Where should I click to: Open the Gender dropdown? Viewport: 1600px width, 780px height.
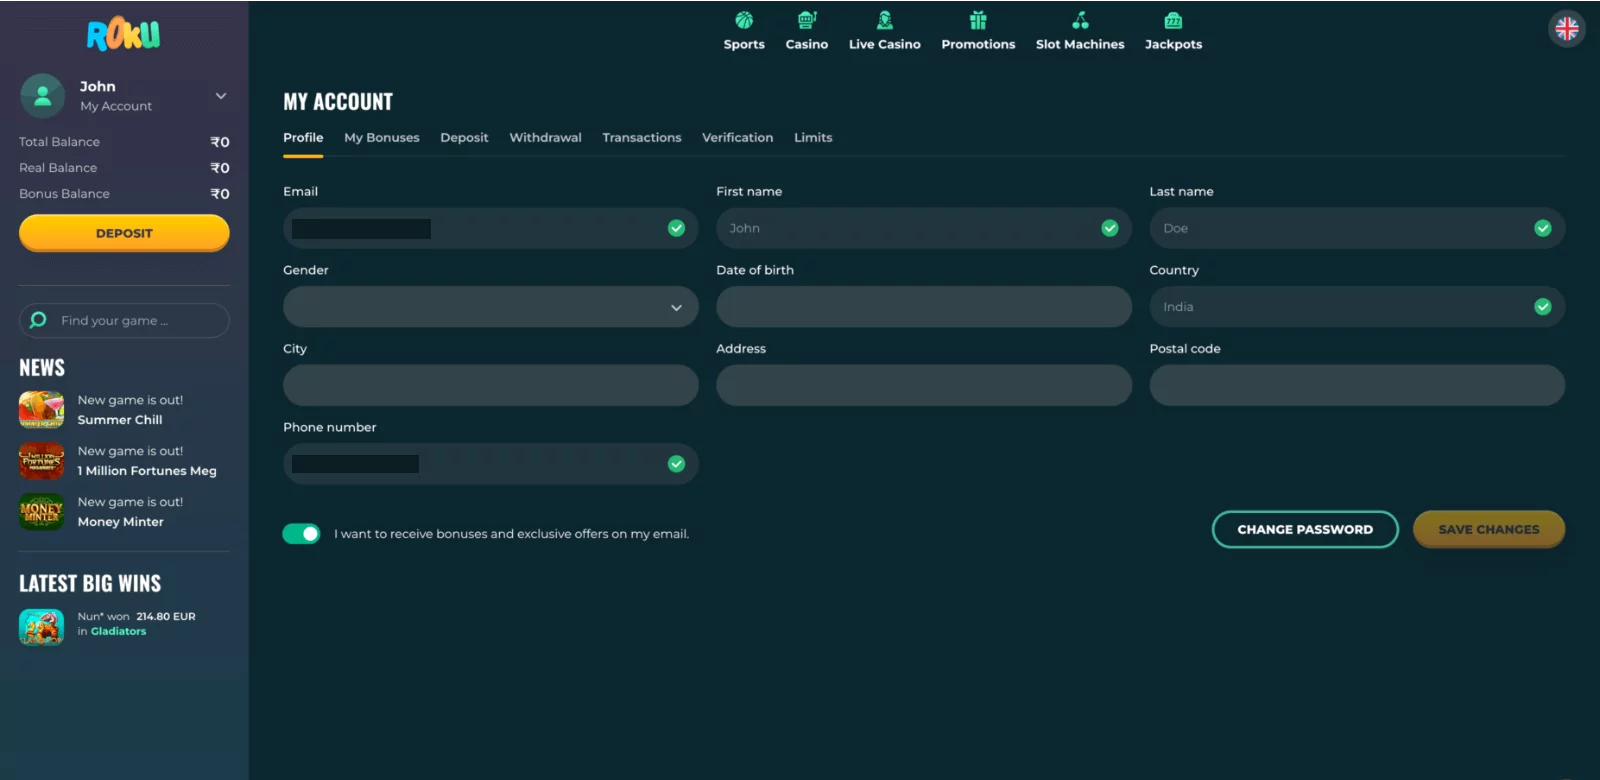pyautogui.click(x=491, y=307)
